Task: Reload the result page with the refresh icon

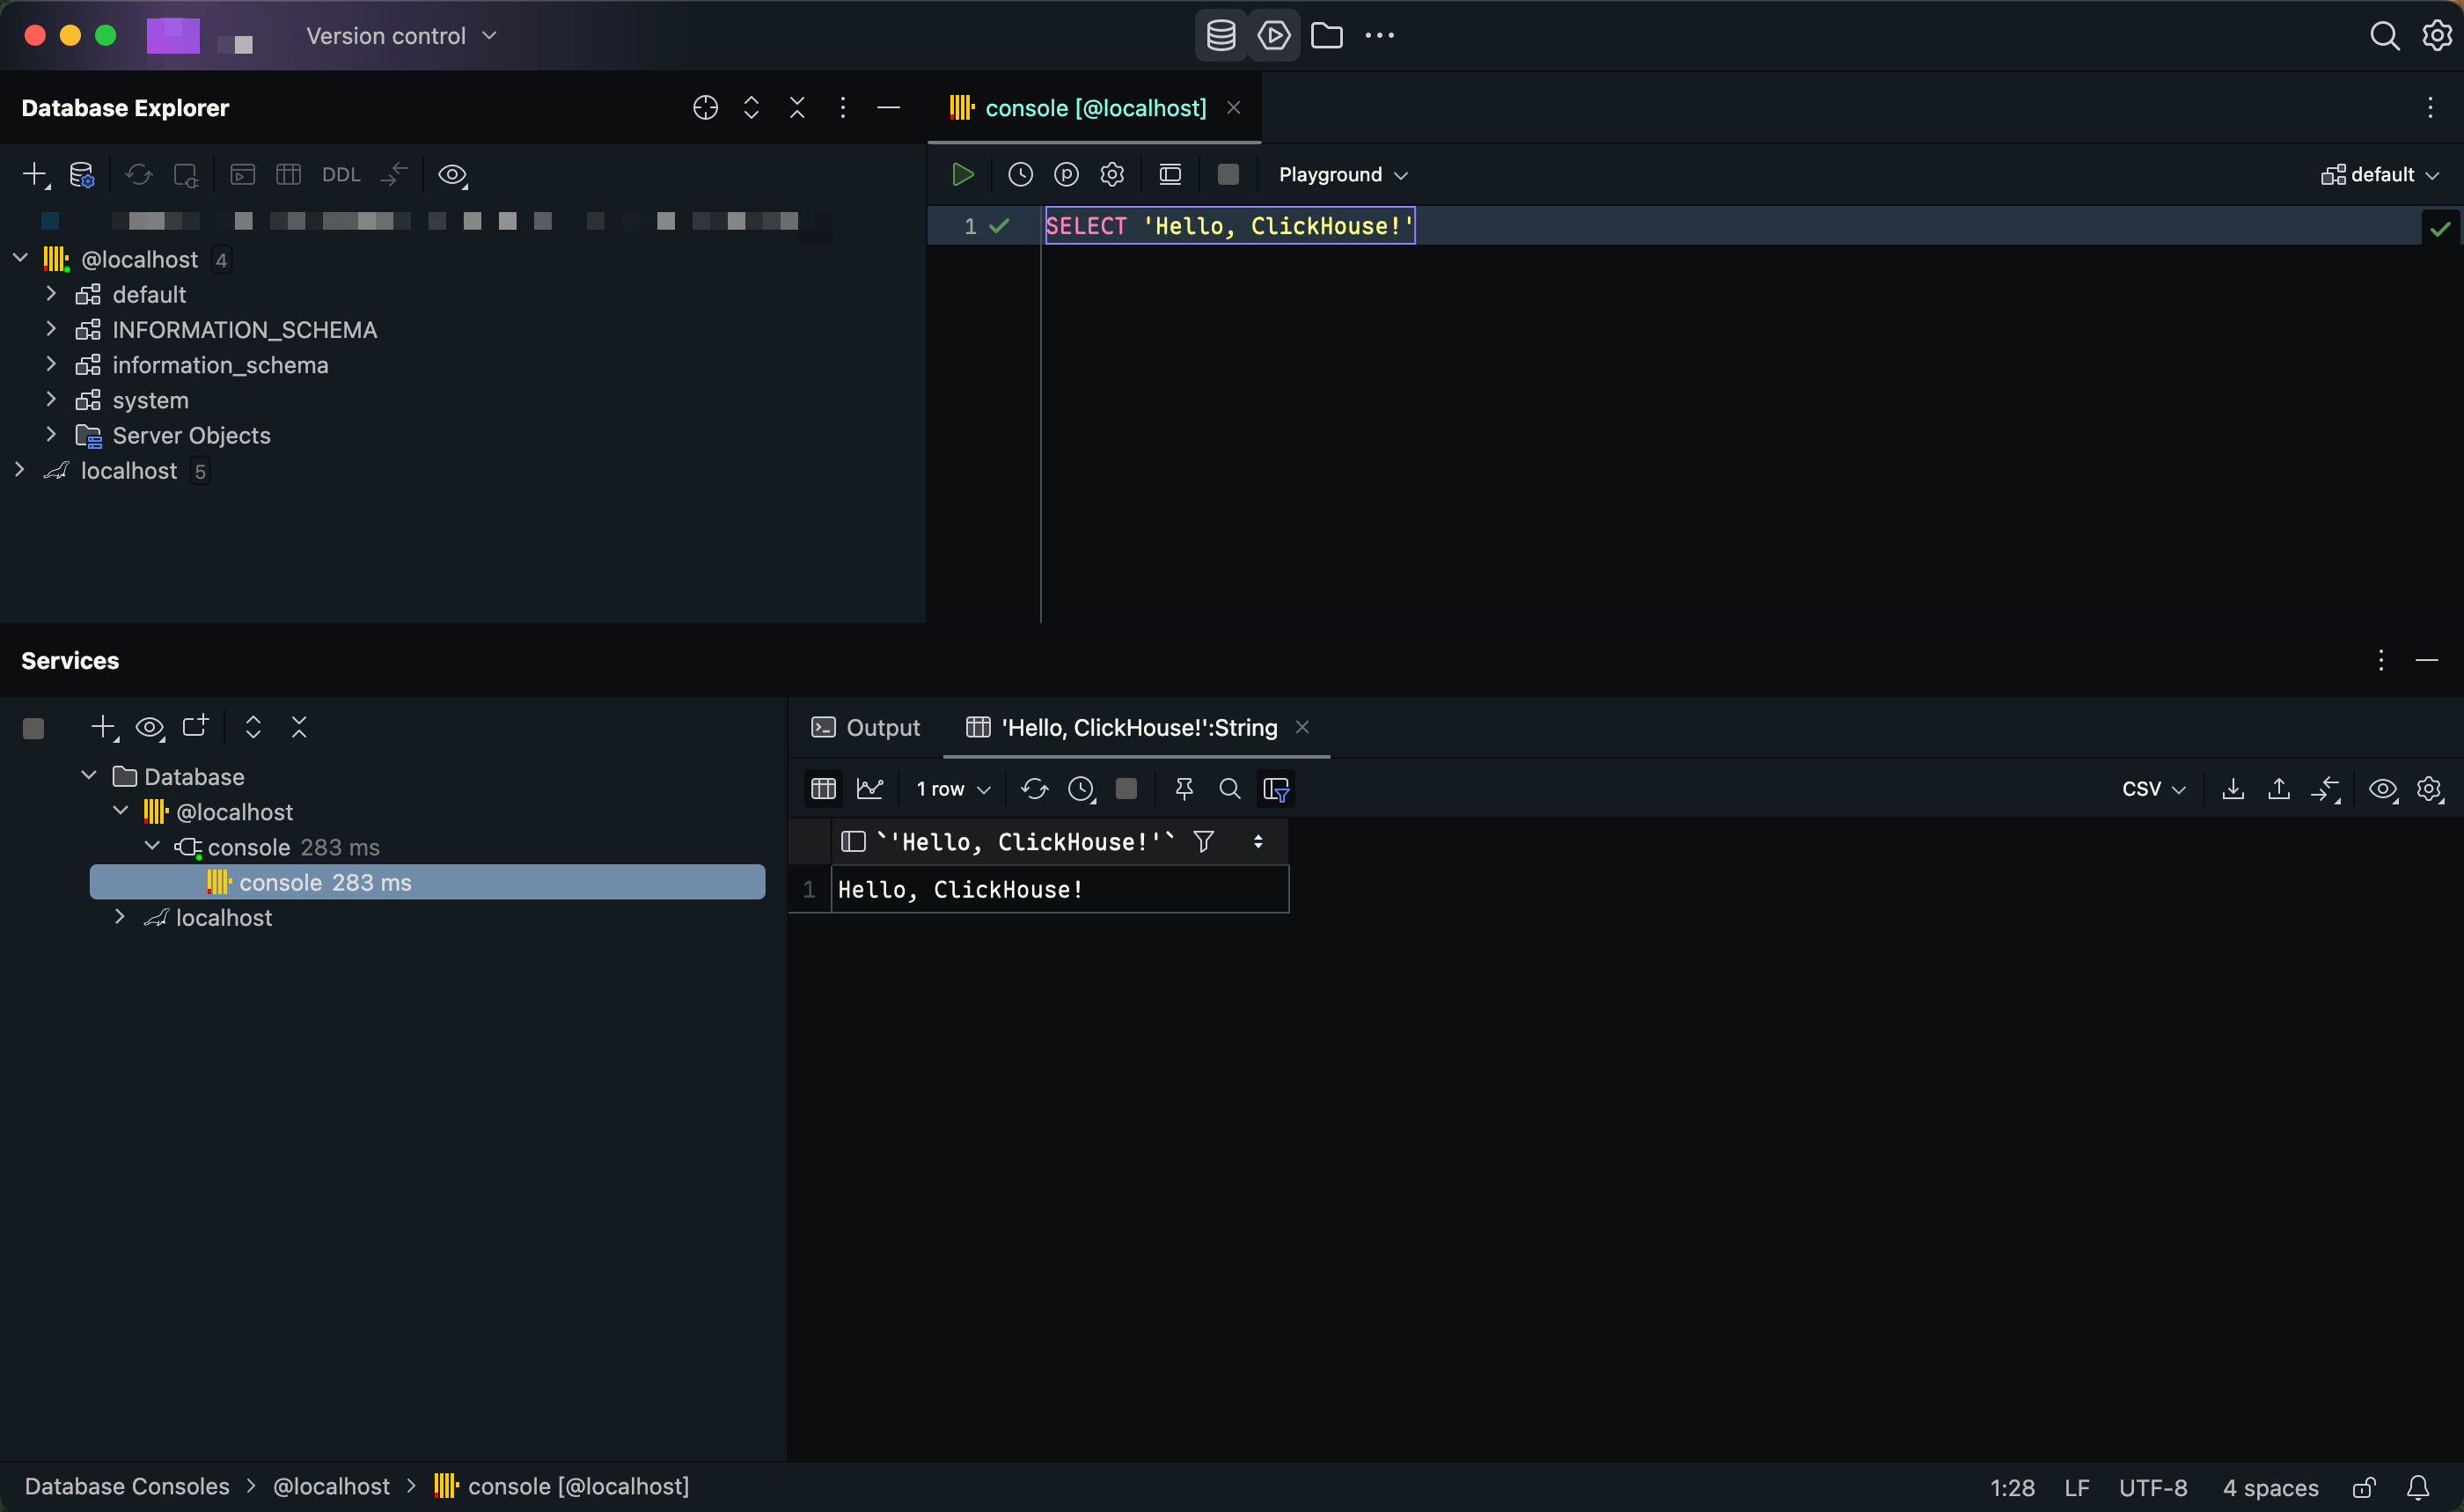Action: coord(1034,789)
